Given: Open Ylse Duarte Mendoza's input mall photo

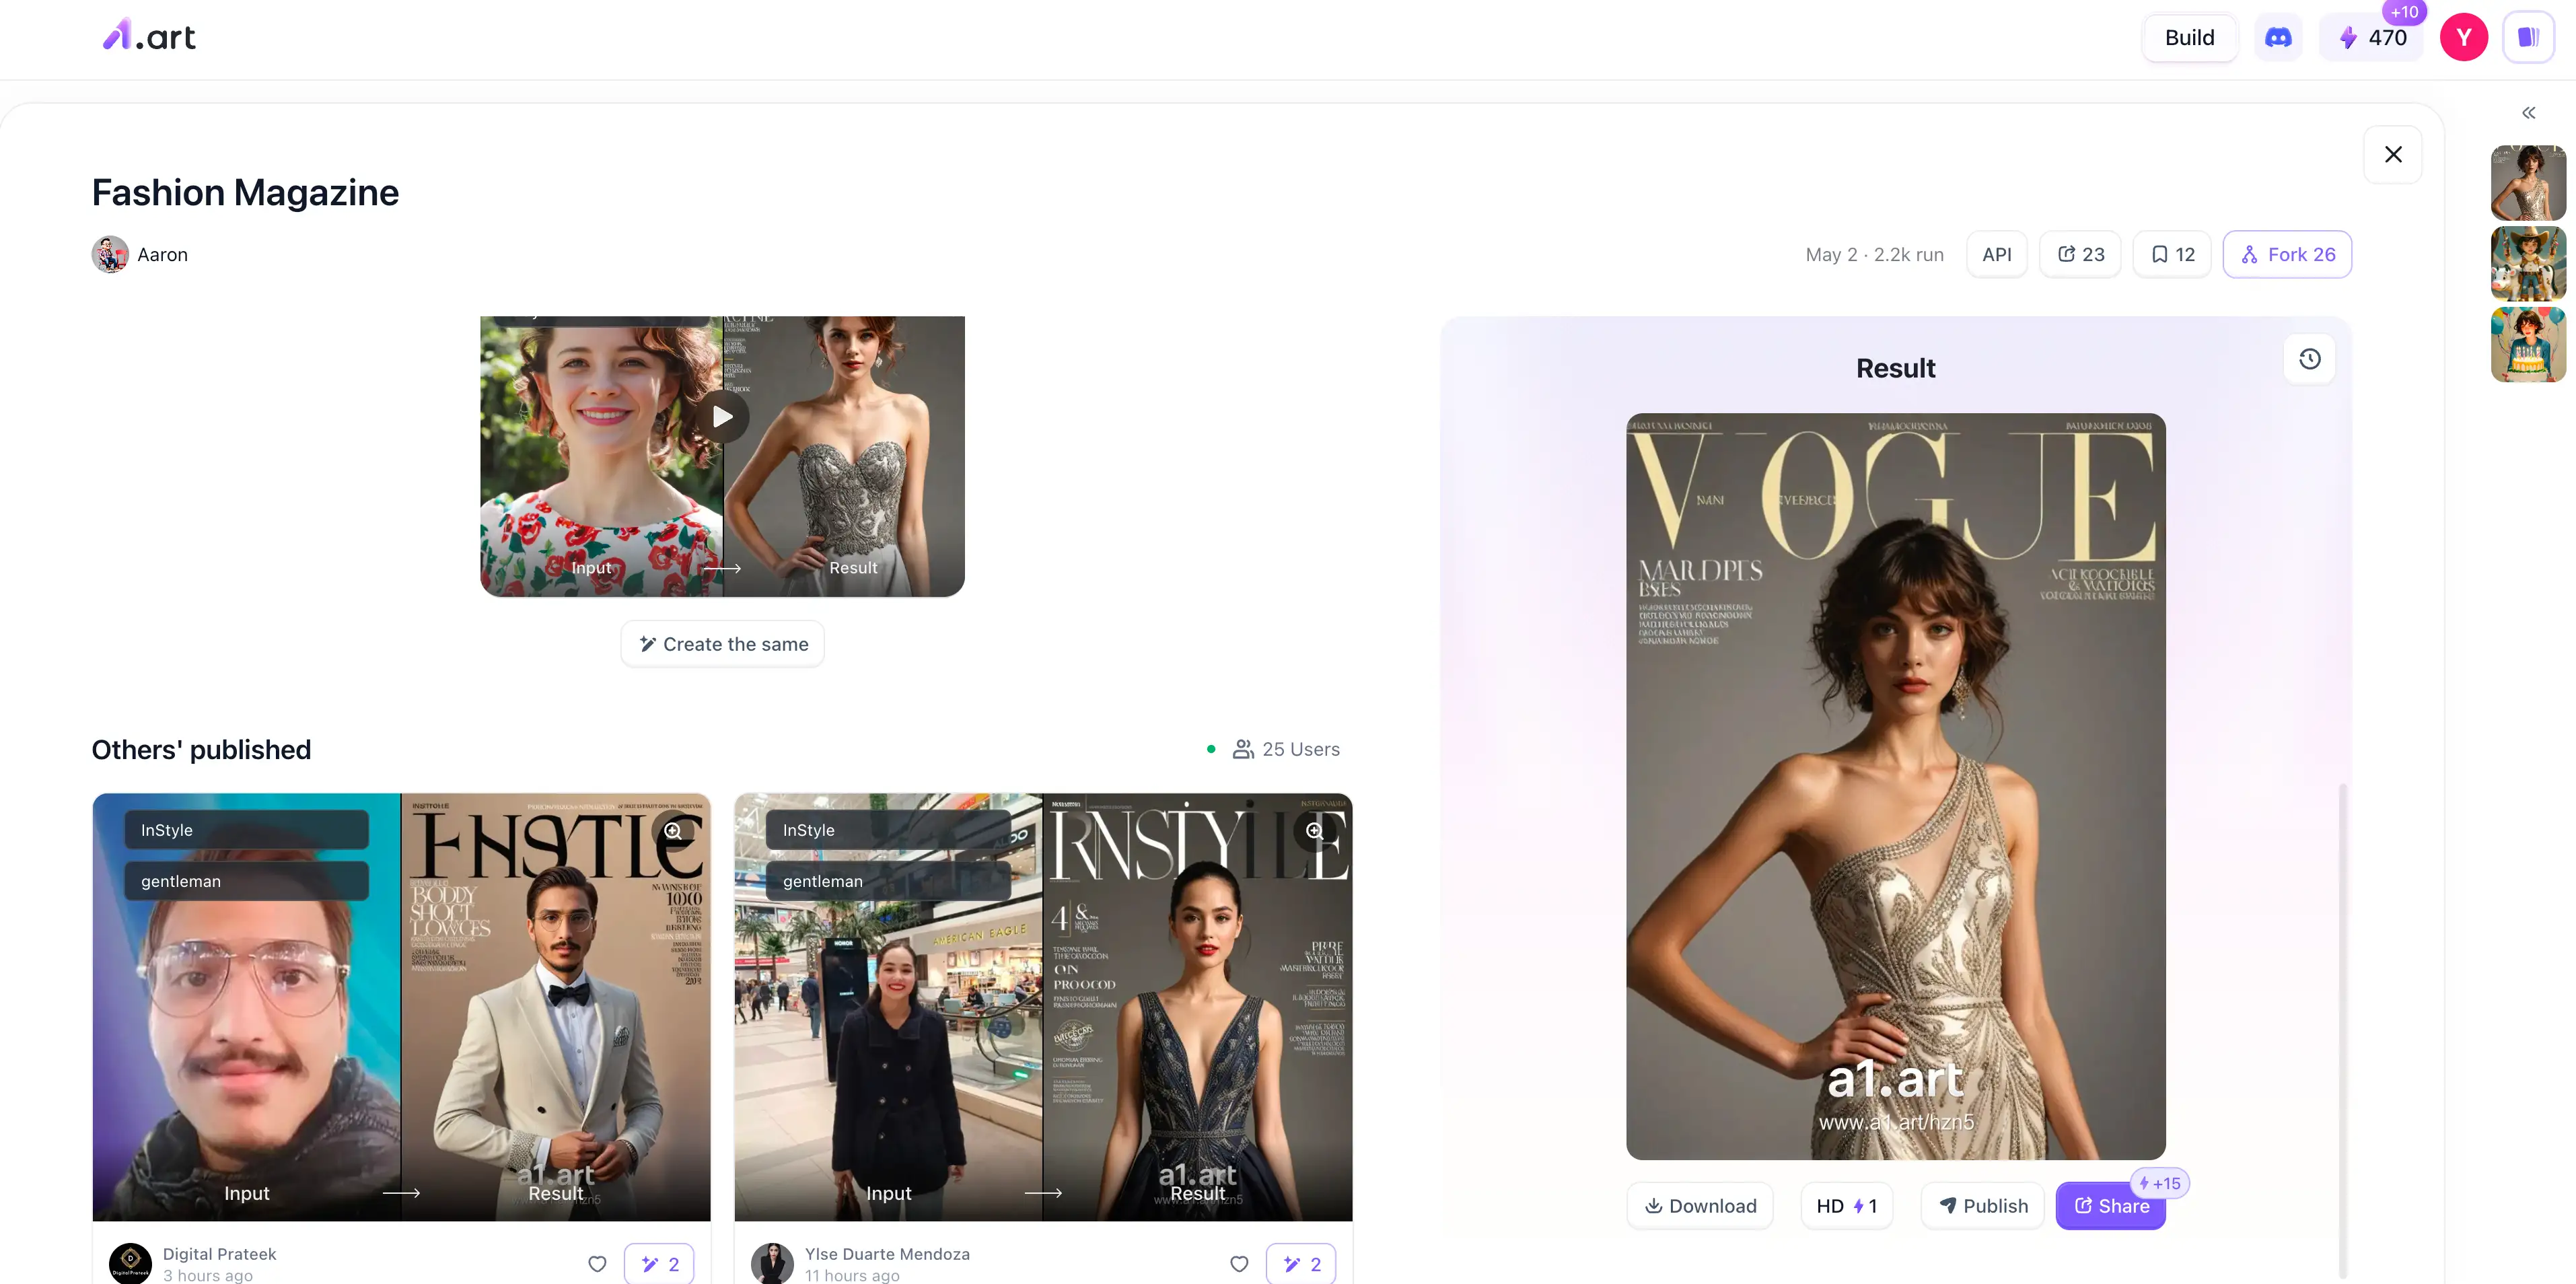Looking at the screenshot, I should tap(888, 1007).
